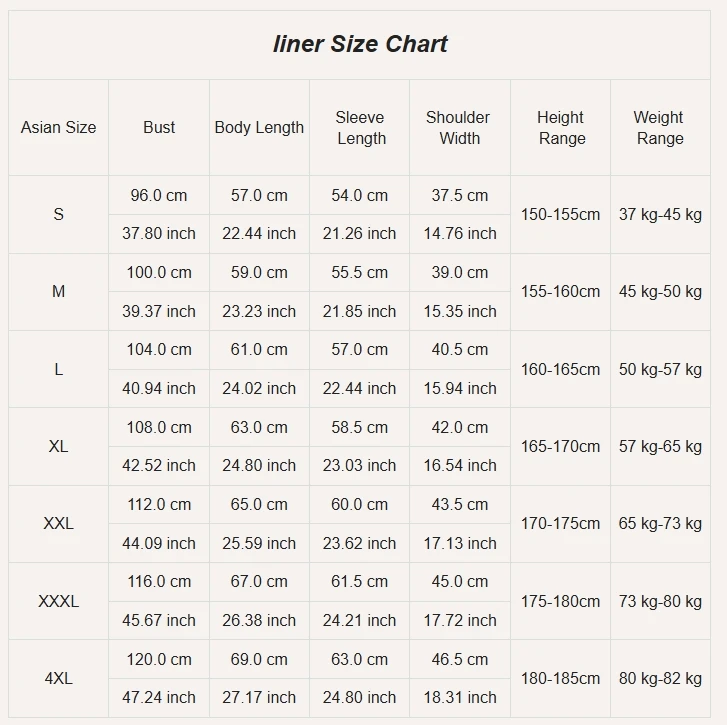
Task: Click the 39.37 inch bust value
Action: [x=159, y=311]
